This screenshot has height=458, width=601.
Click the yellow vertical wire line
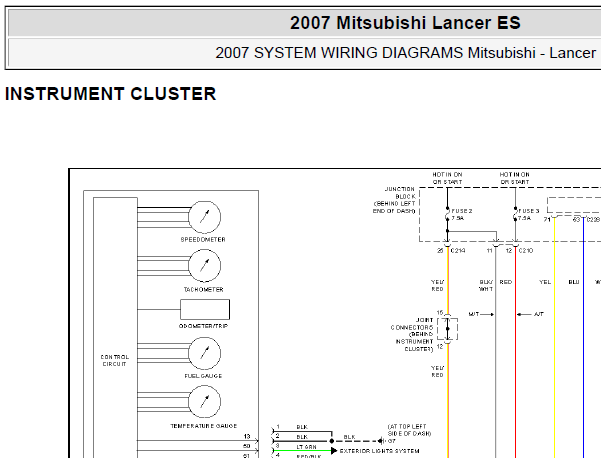(554, 337)
